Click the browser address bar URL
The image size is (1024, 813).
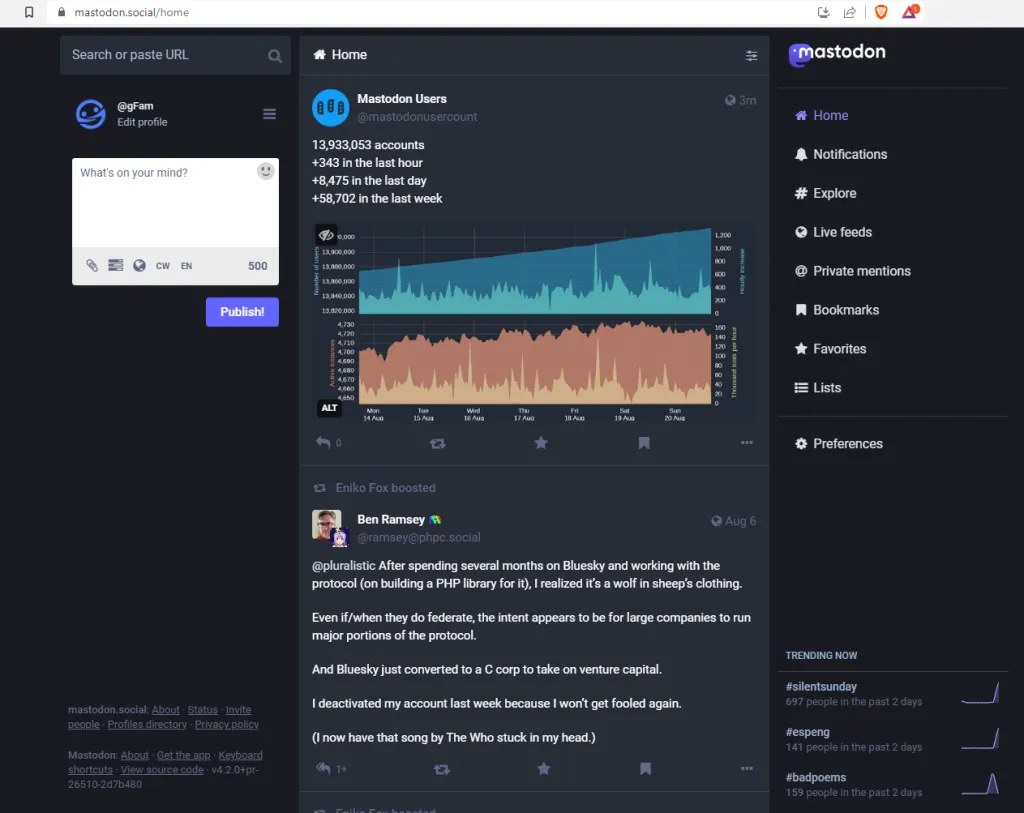[131, 12]
